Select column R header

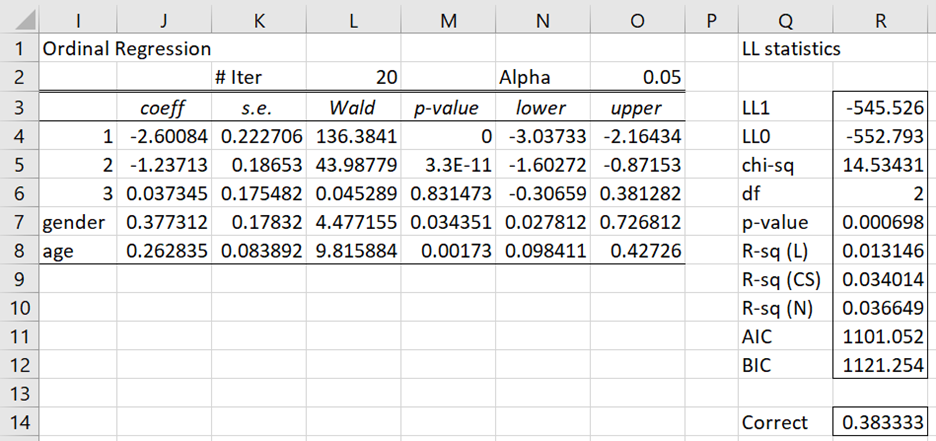click(x=880, y=20)
